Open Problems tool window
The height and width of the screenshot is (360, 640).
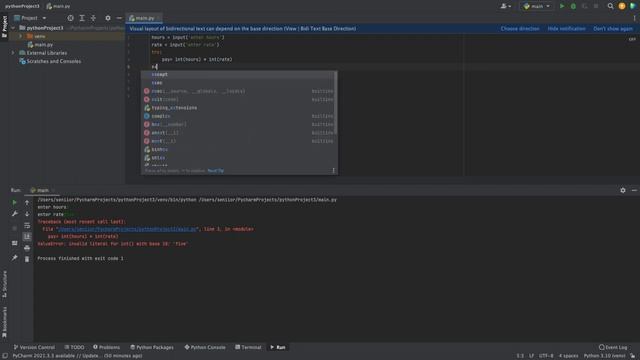(106, 347)
